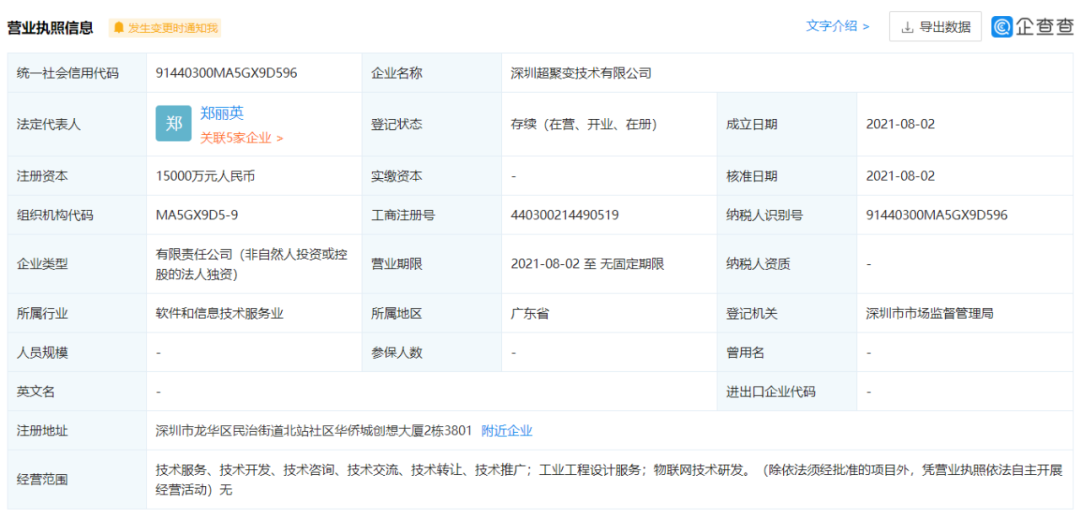Click the 法定代表人 label
This screenshot has height=513, width=1080.
click(48, 125)
